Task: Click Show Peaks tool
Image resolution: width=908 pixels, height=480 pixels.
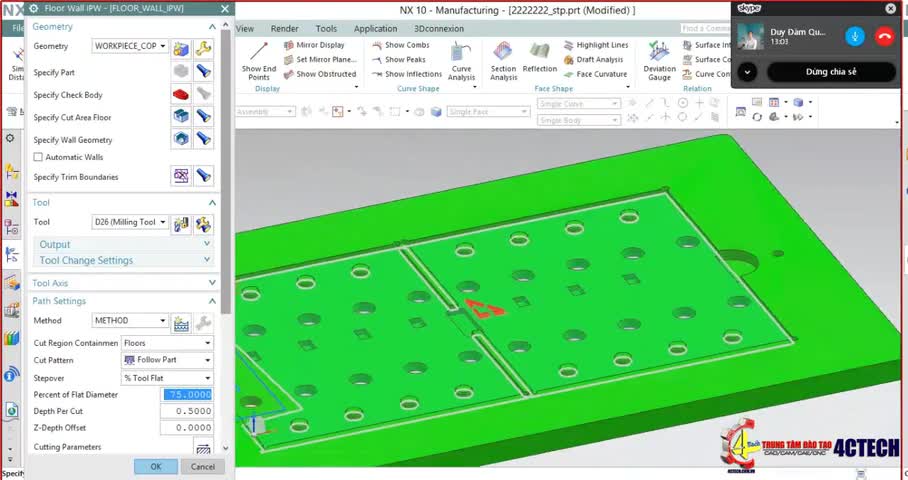Action: pos(399,59)
